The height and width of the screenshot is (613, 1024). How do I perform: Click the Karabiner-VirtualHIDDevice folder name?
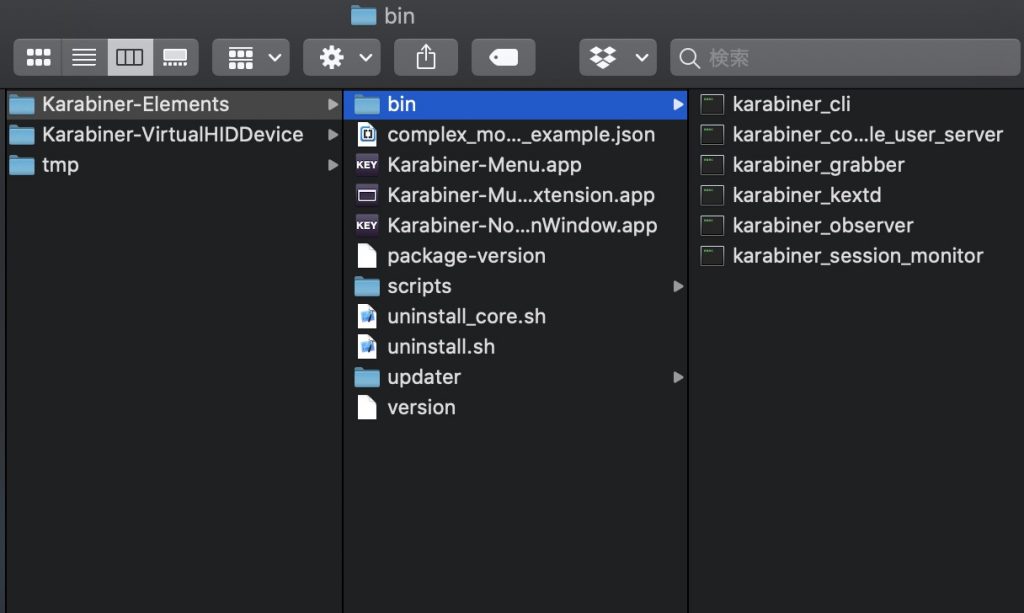tap(173, 134)
